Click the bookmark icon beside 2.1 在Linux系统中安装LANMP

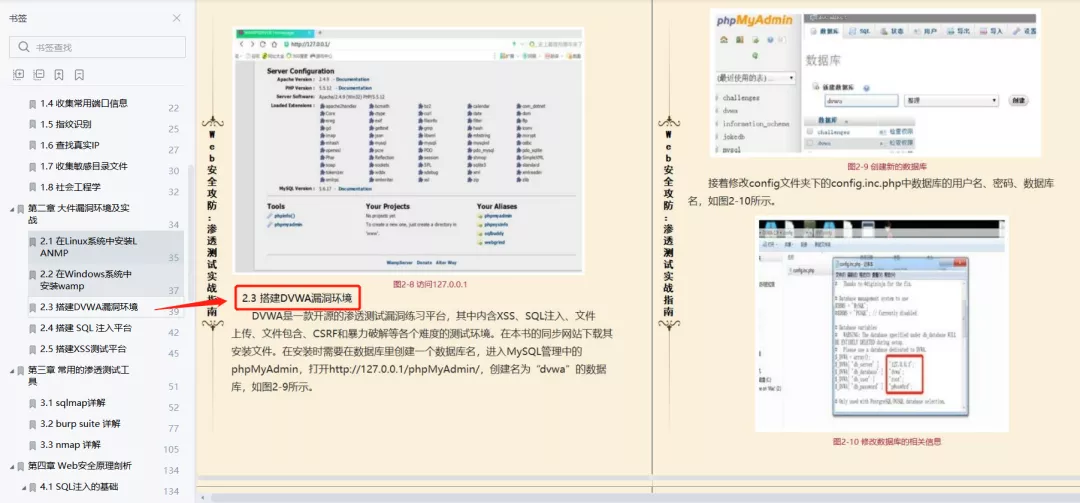(32, 242)
